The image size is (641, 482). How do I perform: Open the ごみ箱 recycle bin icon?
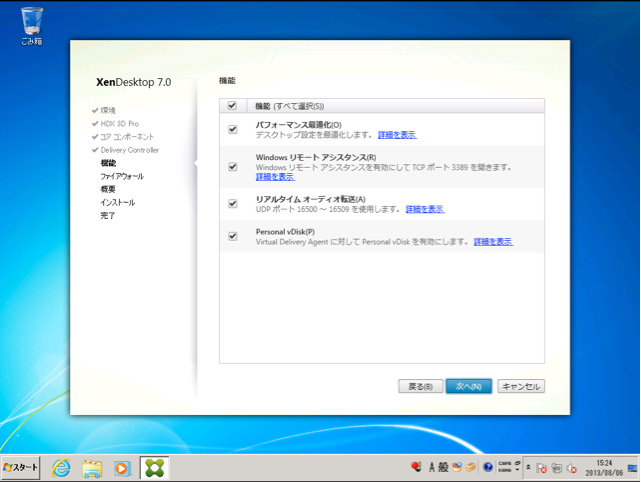tap(32, 25)
